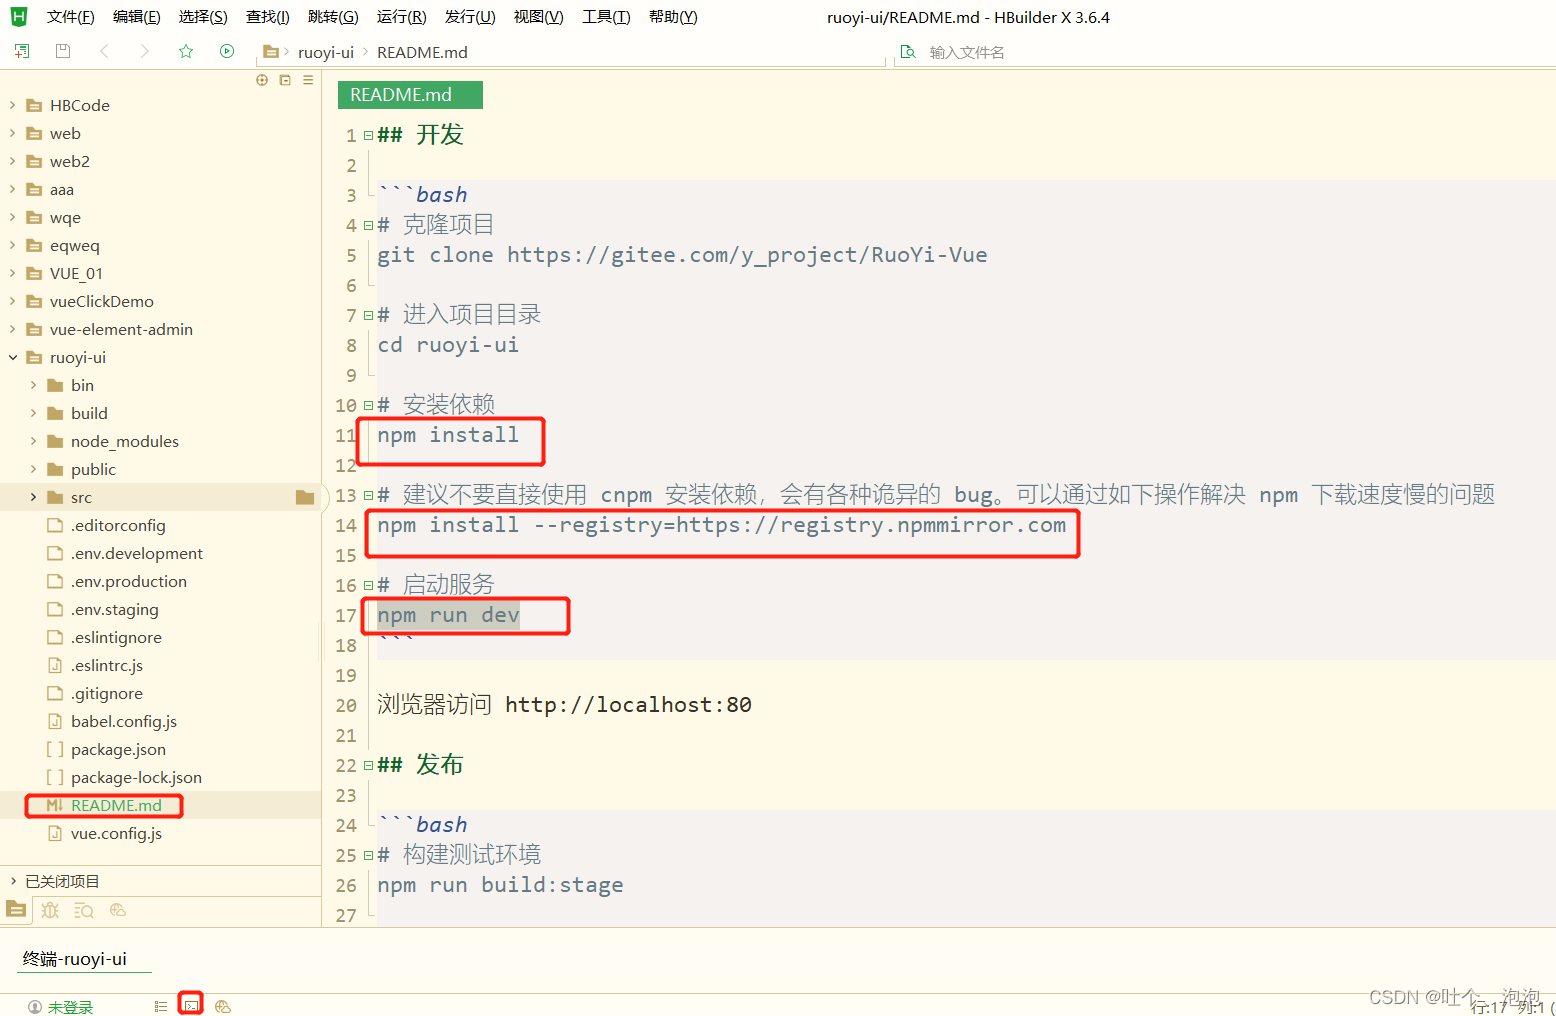Screen dimensions: 1556x1016
Task: Open the debug bug panel icon
Action: click(50, 910)
